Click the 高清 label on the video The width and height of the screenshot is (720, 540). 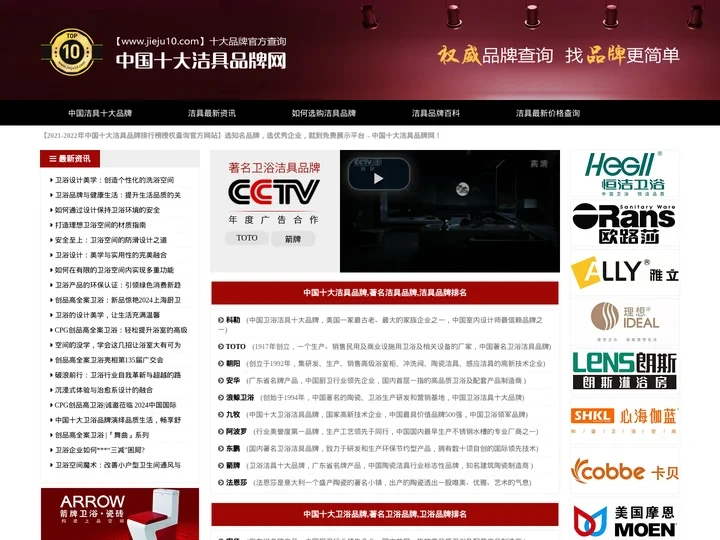539,164
